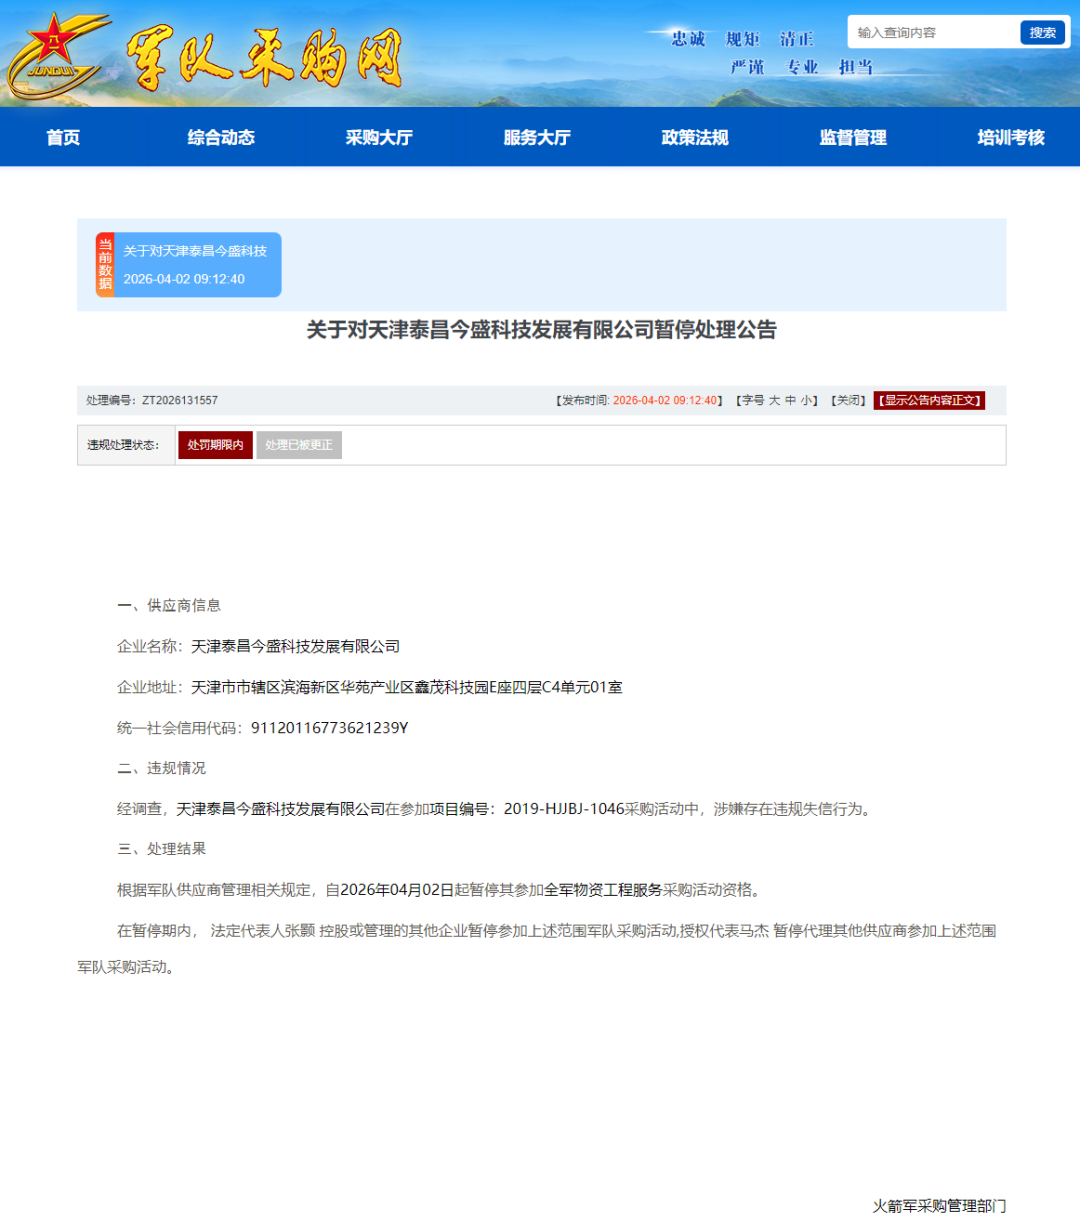
Task: Click the company name 天津泰昌今盛科技发展有限公司 under 企业名称
Action: (296, 646)
